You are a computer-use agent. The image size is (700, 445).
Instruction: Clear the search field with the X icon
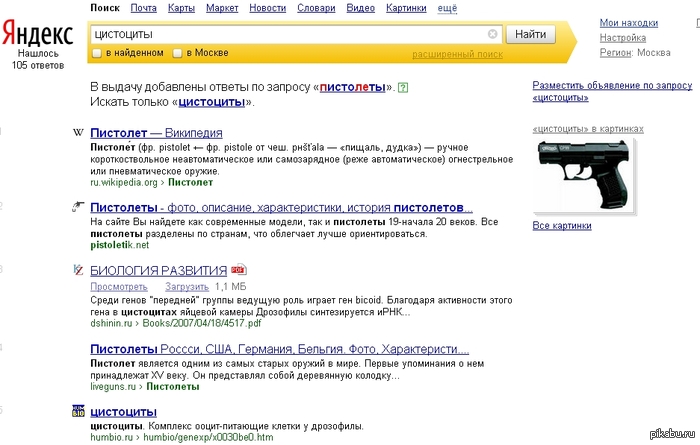492,34
